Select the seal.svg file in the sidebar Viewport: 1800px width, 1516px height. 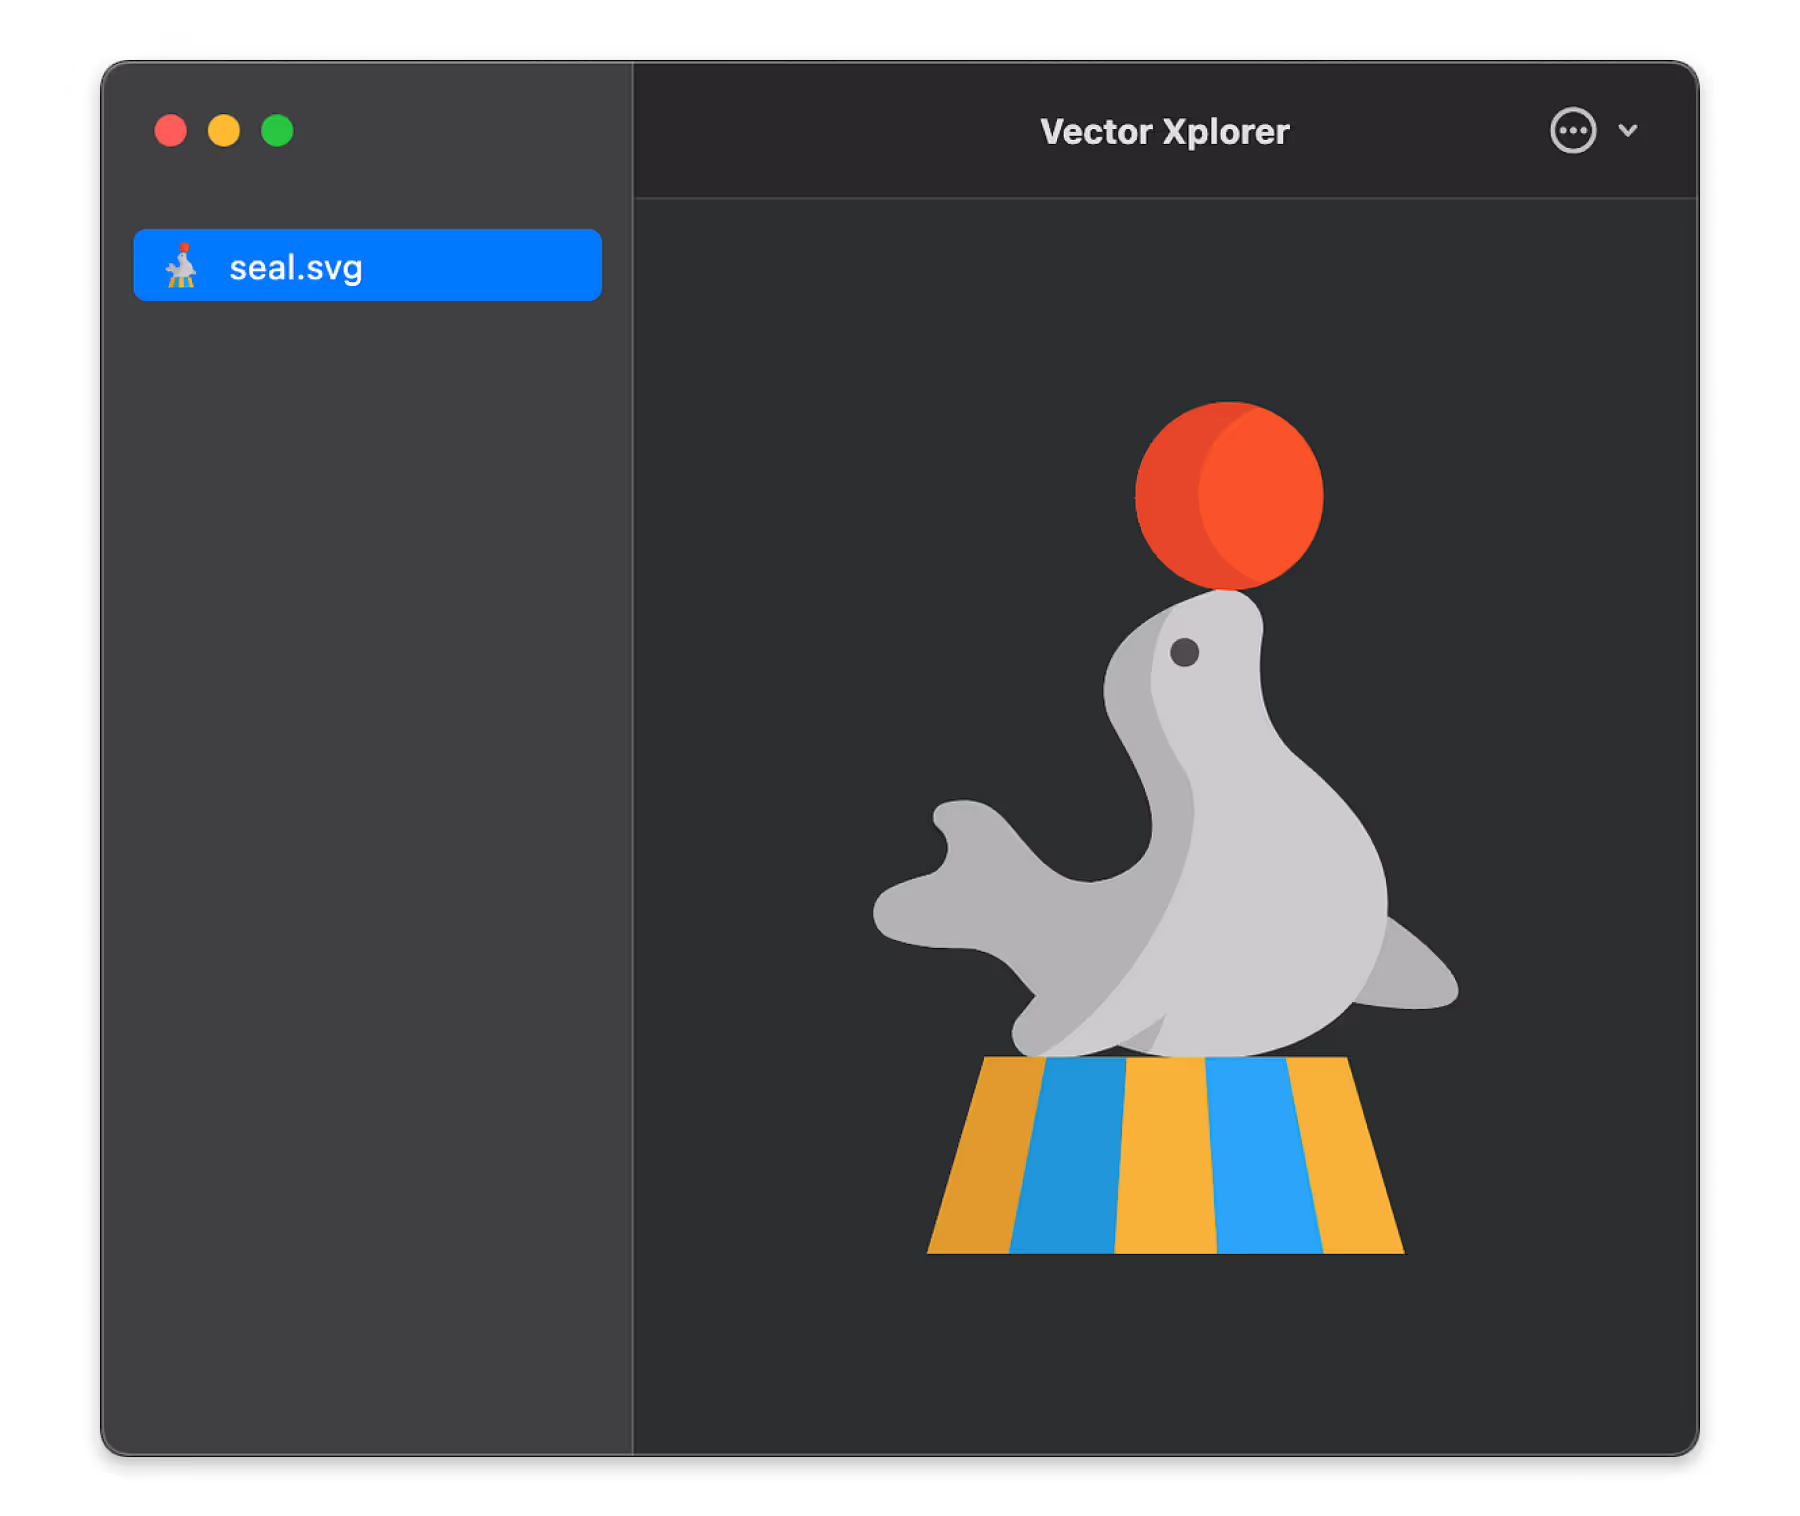[x=367, y=265]
